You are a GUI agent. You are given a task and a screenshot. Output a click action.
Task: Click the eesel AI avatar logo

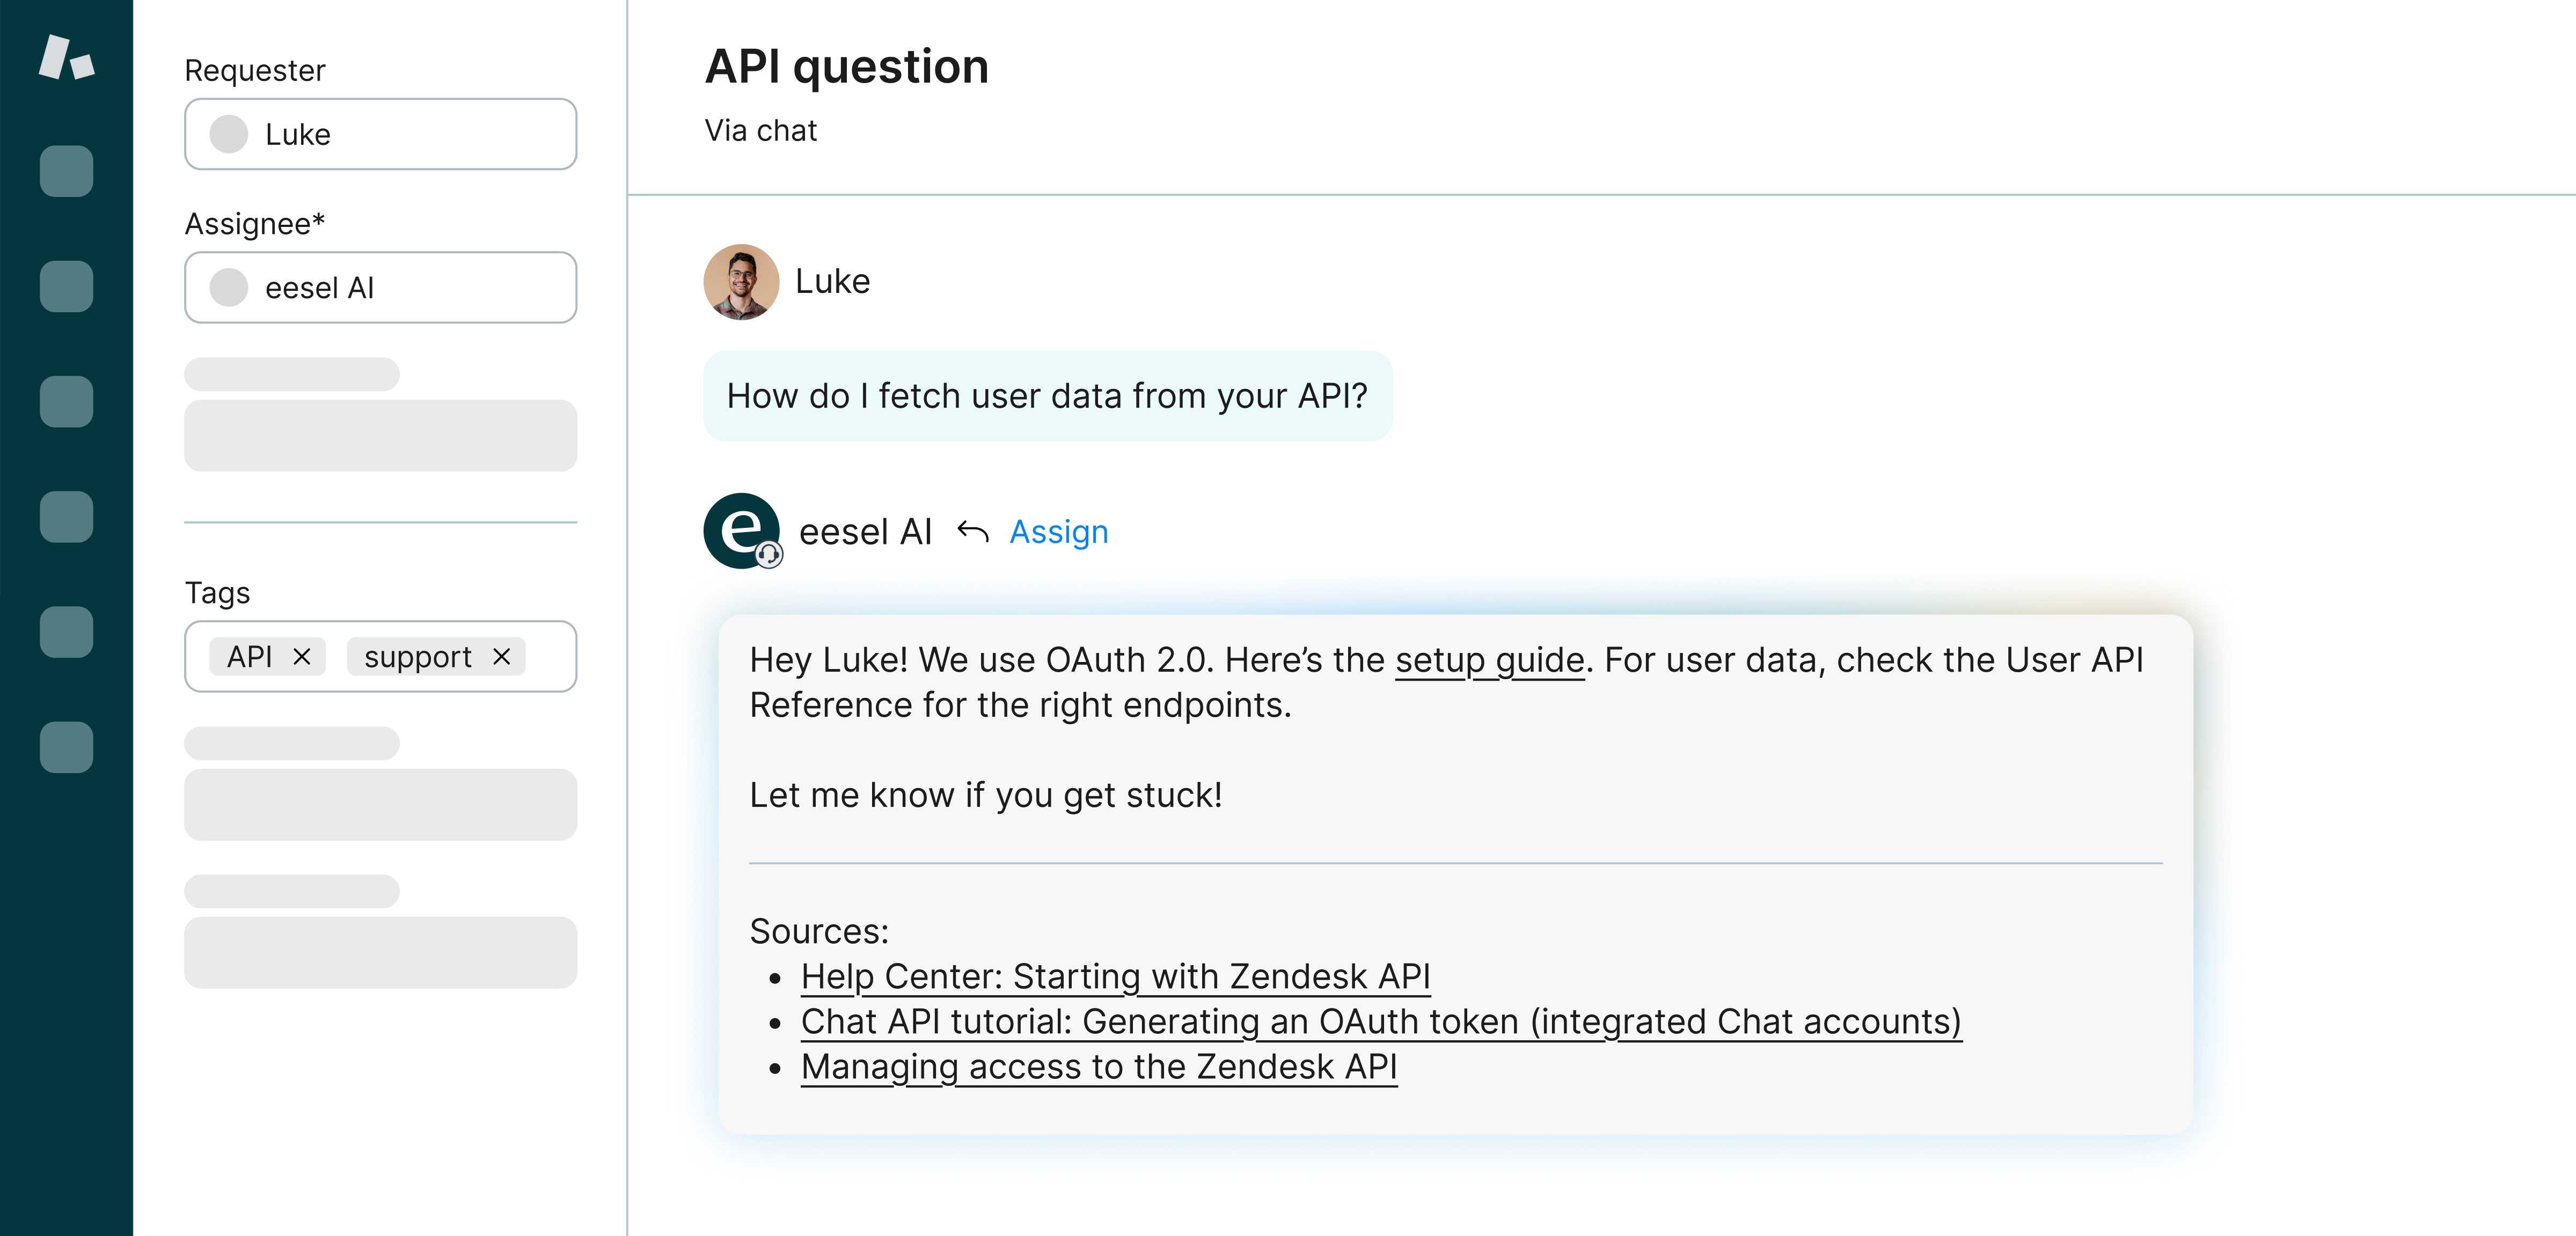(741, 530)
